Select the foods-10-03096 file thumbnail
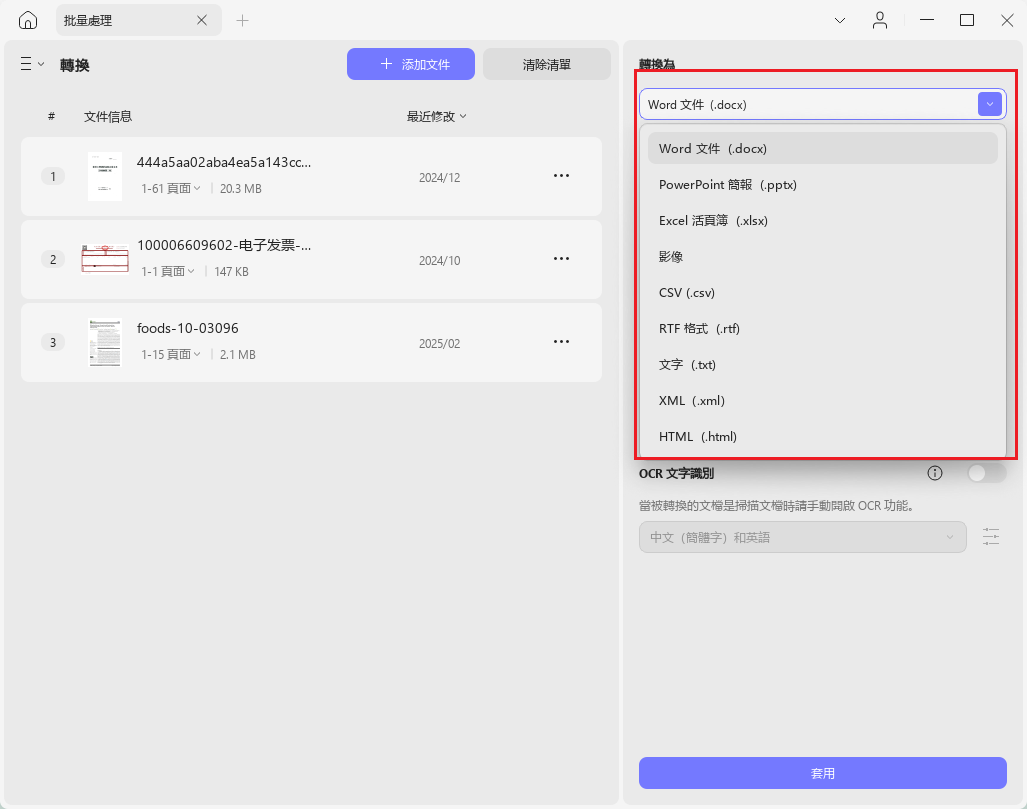The width and height of the screenshot is (1027, 809). [x=105, y=343]
